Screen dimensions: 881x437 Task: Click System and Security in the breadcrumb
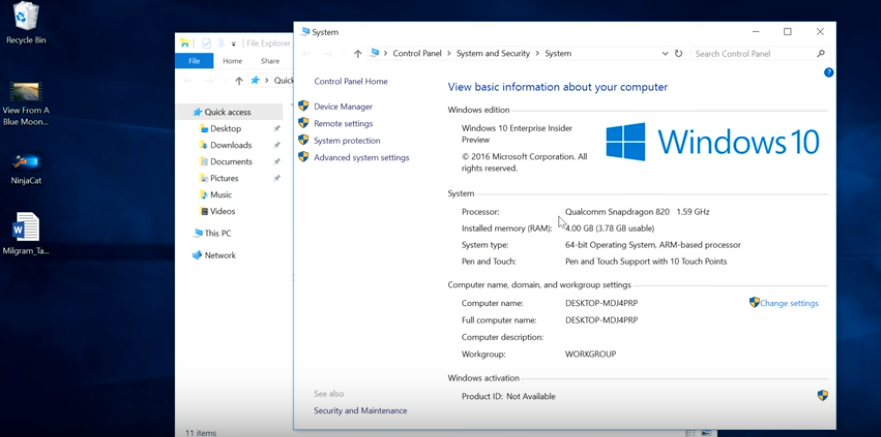[493, 53]
